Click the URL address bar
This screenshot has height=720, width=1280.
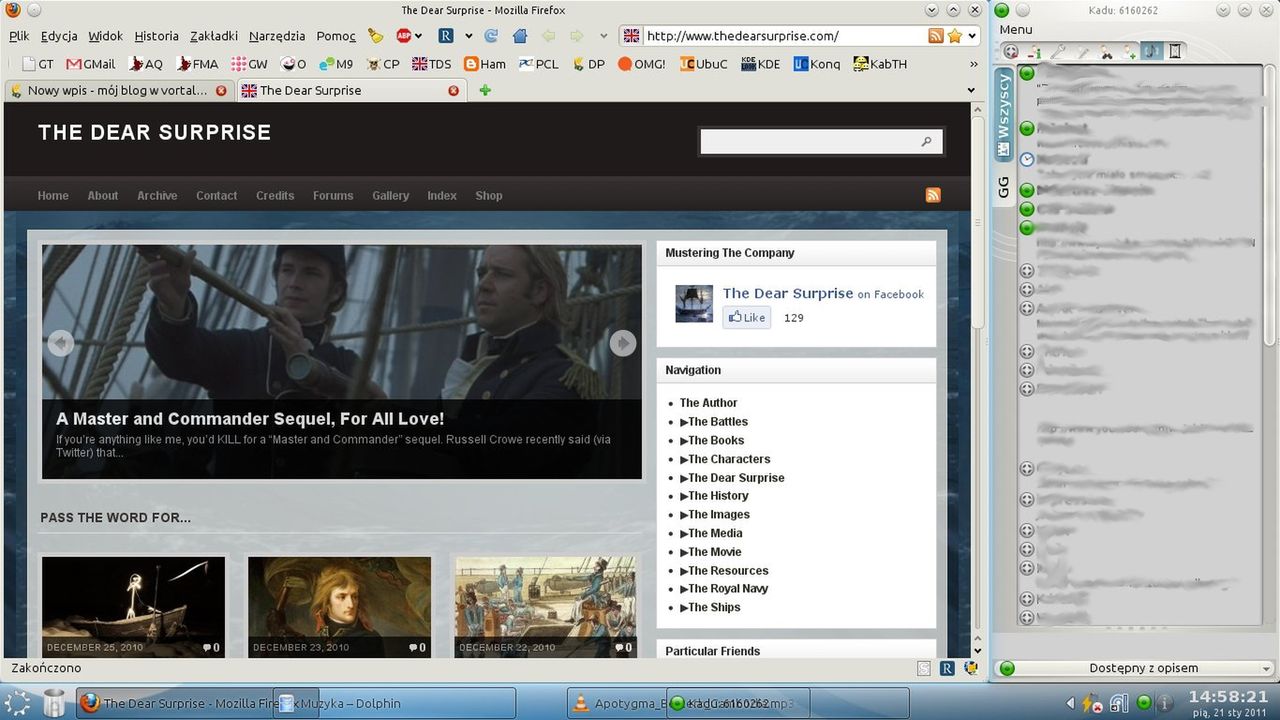coord(783,36)
